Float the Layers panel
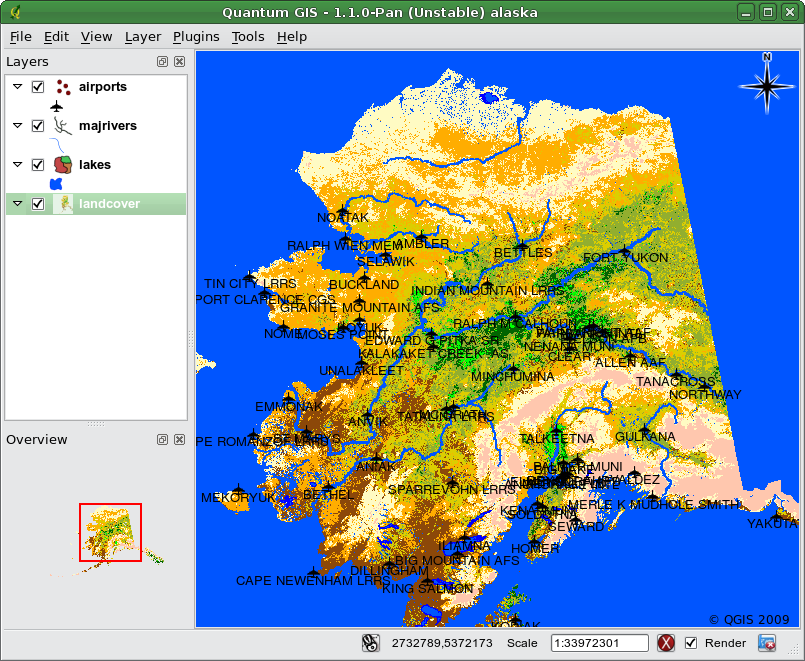The height and width of the screenshot is (661, 805). coord(162,62)
